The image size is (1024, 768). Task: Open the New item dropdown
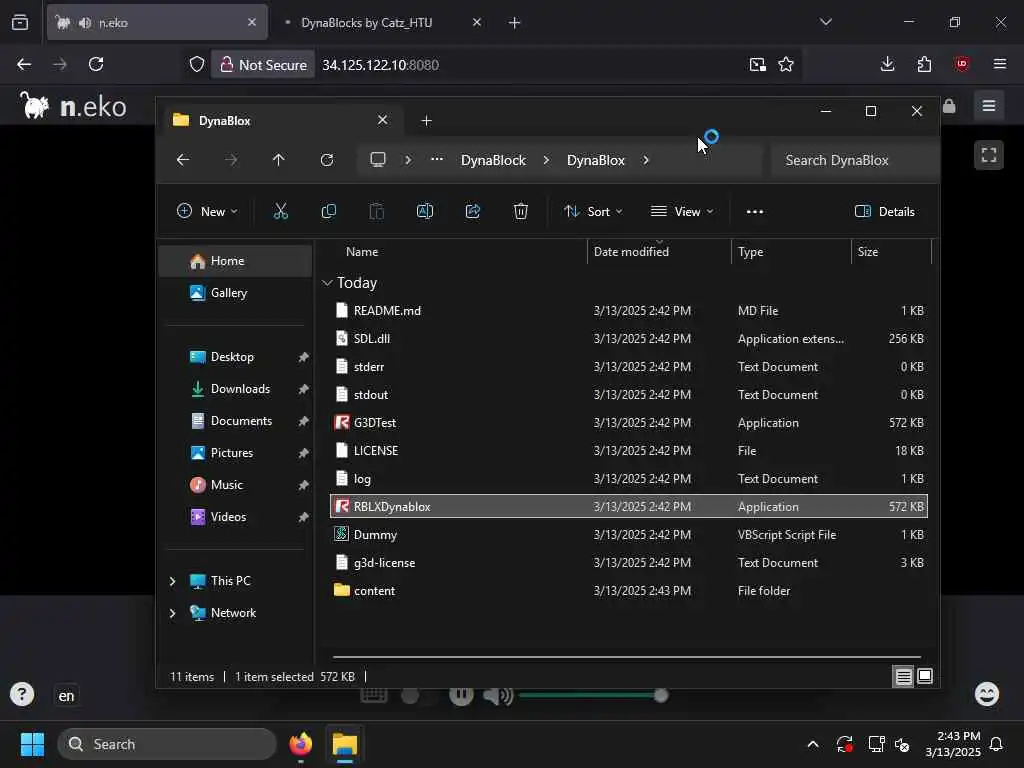[x=207, y=212]
